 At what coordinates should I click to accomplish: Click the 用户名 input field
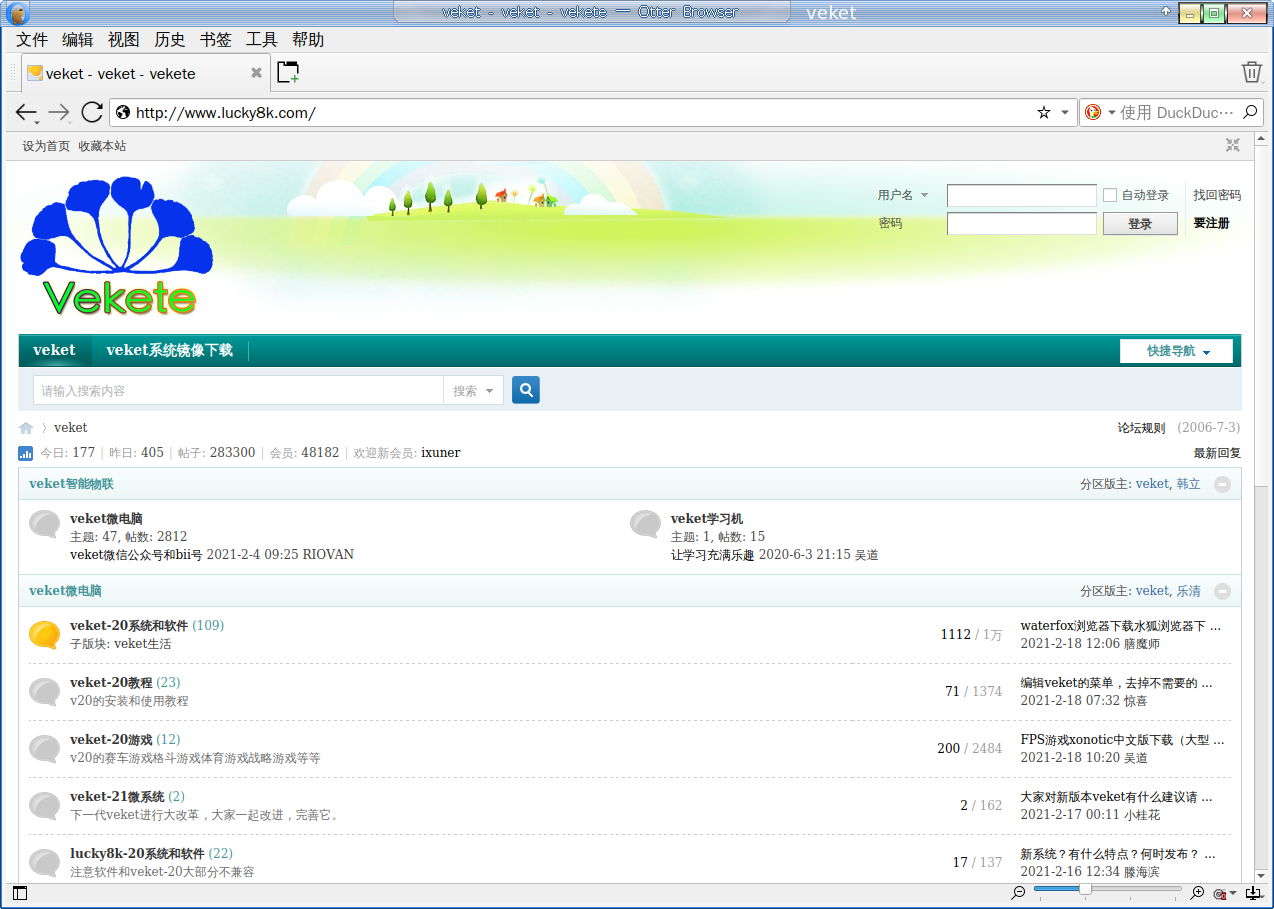click(x=1022, y=195)
